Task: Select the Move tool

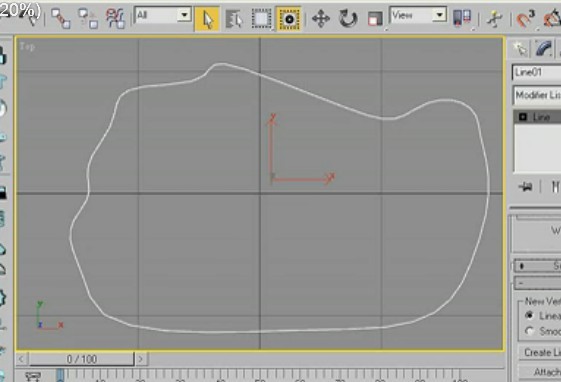Action: tap(321, 19)
